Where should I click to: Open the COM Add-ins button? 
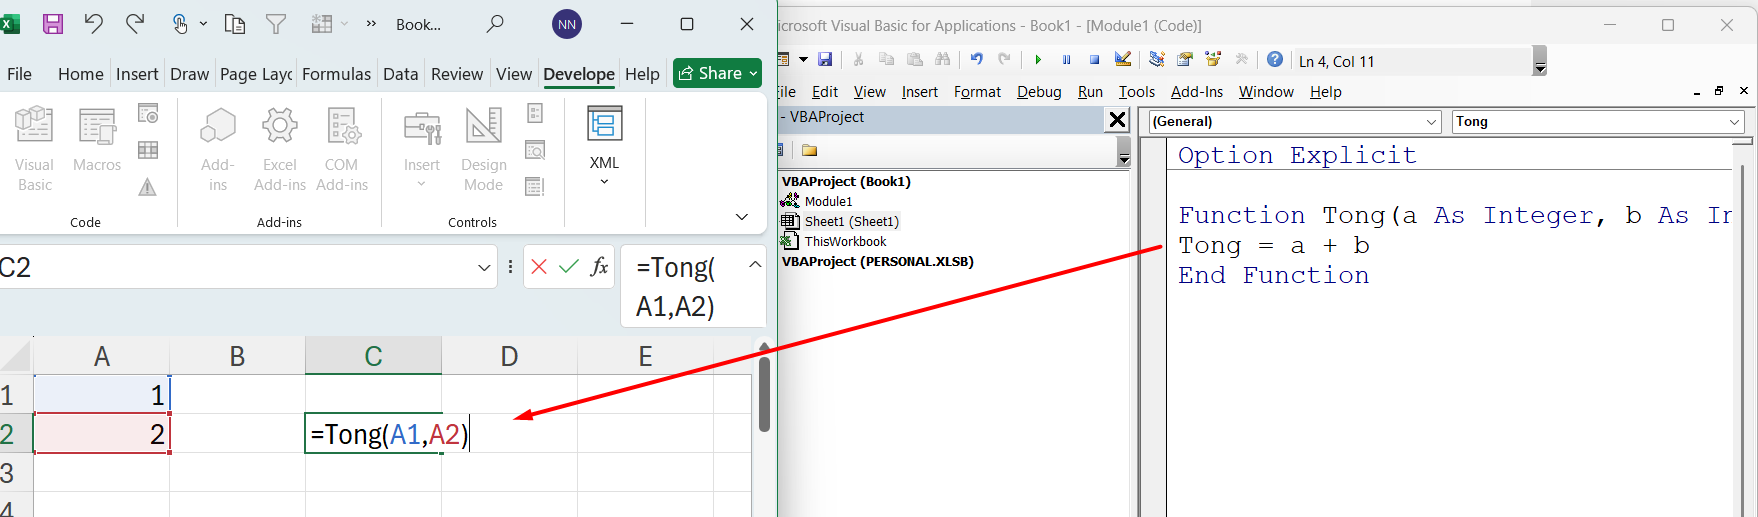coord(342,148)
